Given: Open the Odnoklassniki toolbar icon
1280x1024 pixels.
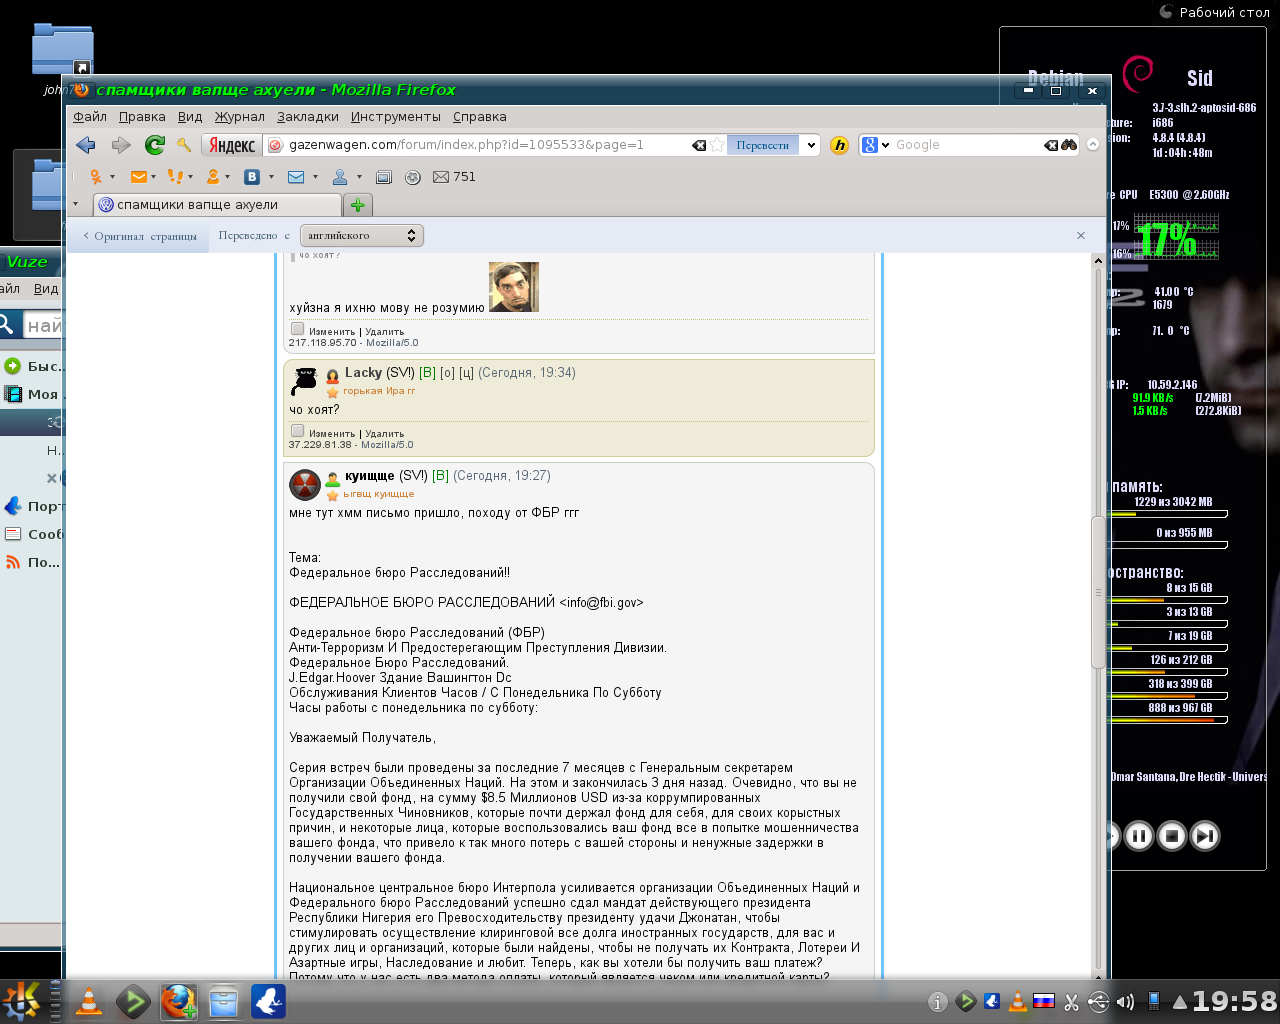Looking at the screenshot, I should 96,177.
